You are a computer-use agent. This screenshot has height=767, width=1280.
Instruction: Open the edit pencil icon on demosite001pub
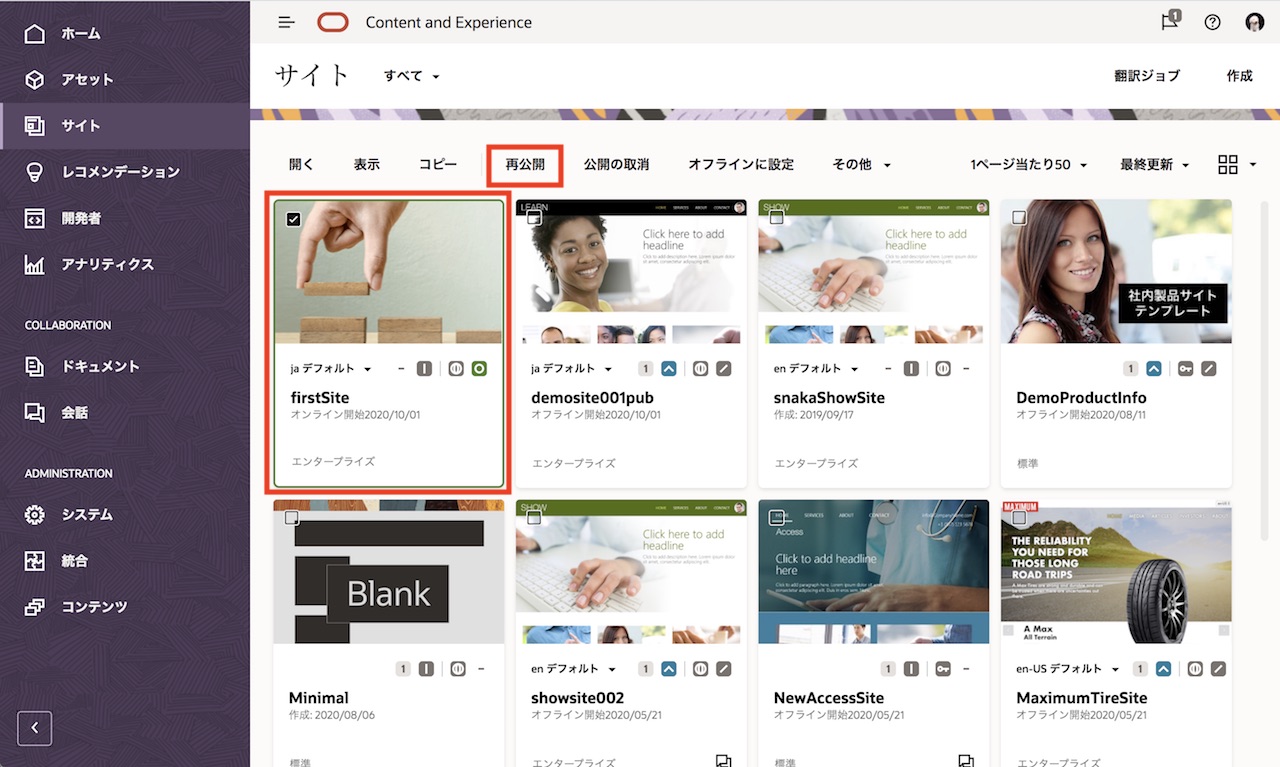point(723,368)
